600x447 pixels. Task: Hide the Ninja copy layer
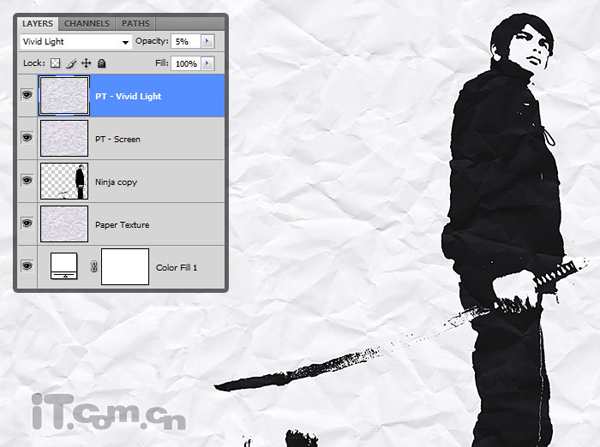pyautogui.click(x=27, y=180)
